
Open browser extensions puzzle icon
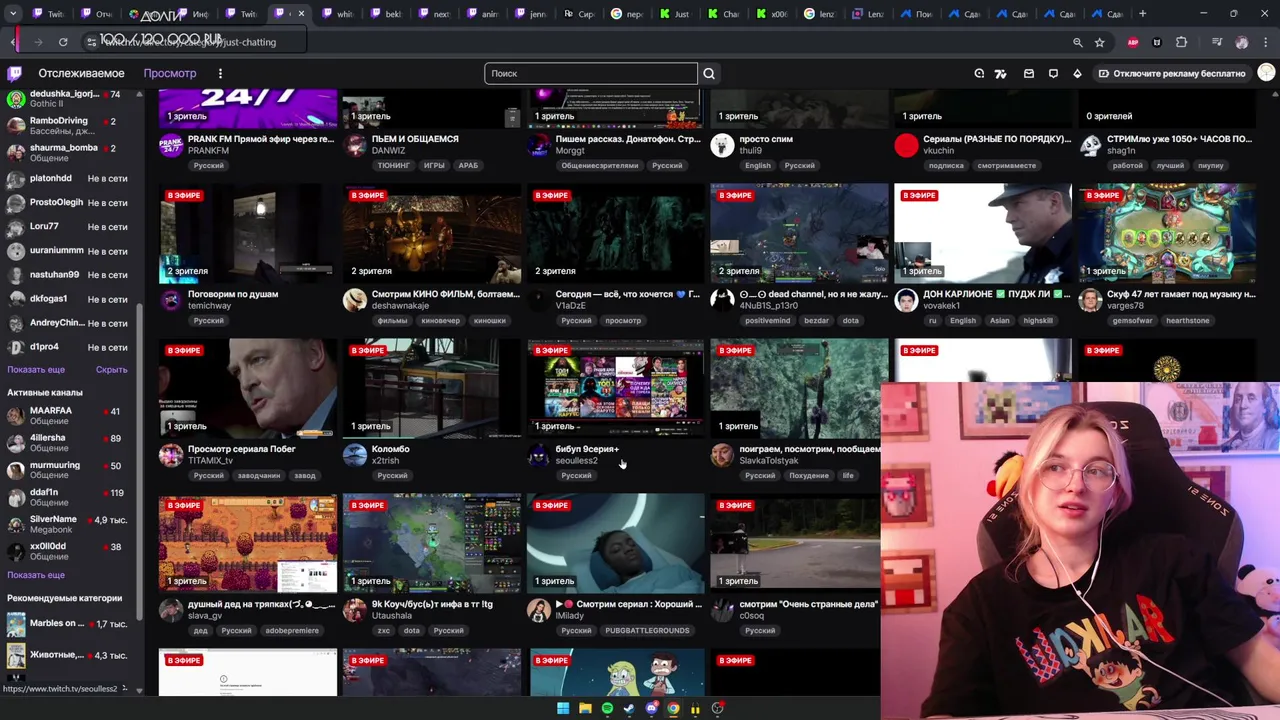tap(1181, 42)
